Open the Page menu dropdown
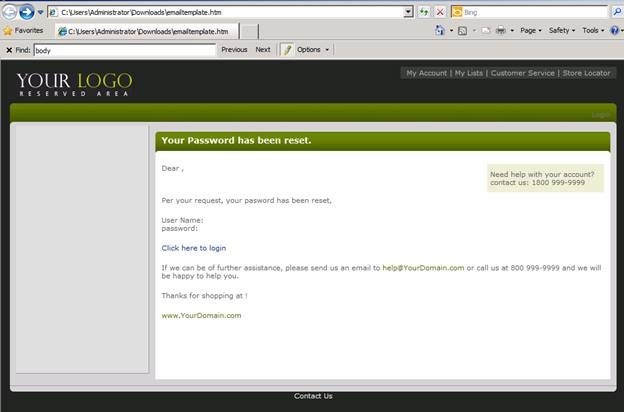This screenshot has height=412, width=624. (x=531, y=31)
